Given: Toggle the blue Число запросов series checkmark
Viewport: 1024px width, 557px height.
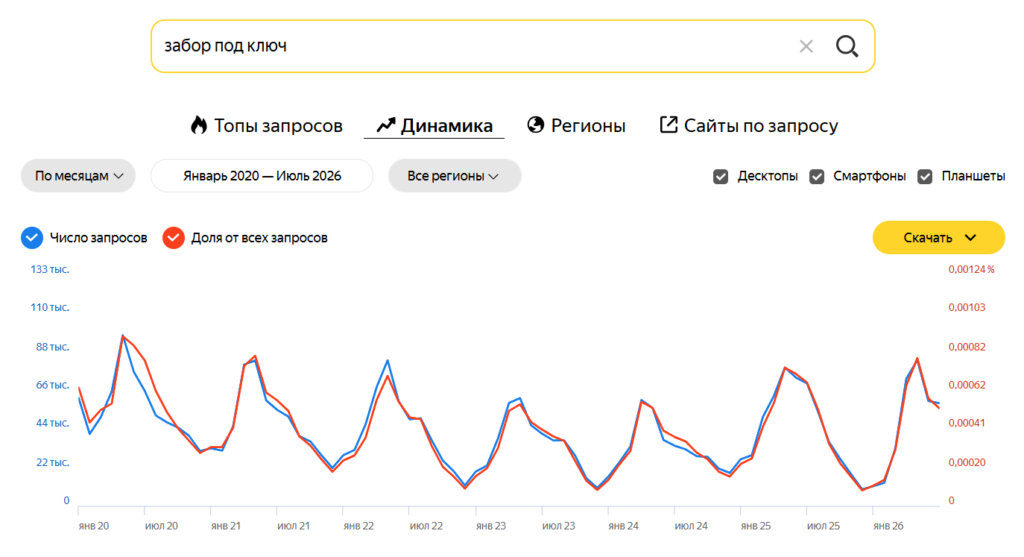Looking at the screenshot, I should click(x=32, y=238).
